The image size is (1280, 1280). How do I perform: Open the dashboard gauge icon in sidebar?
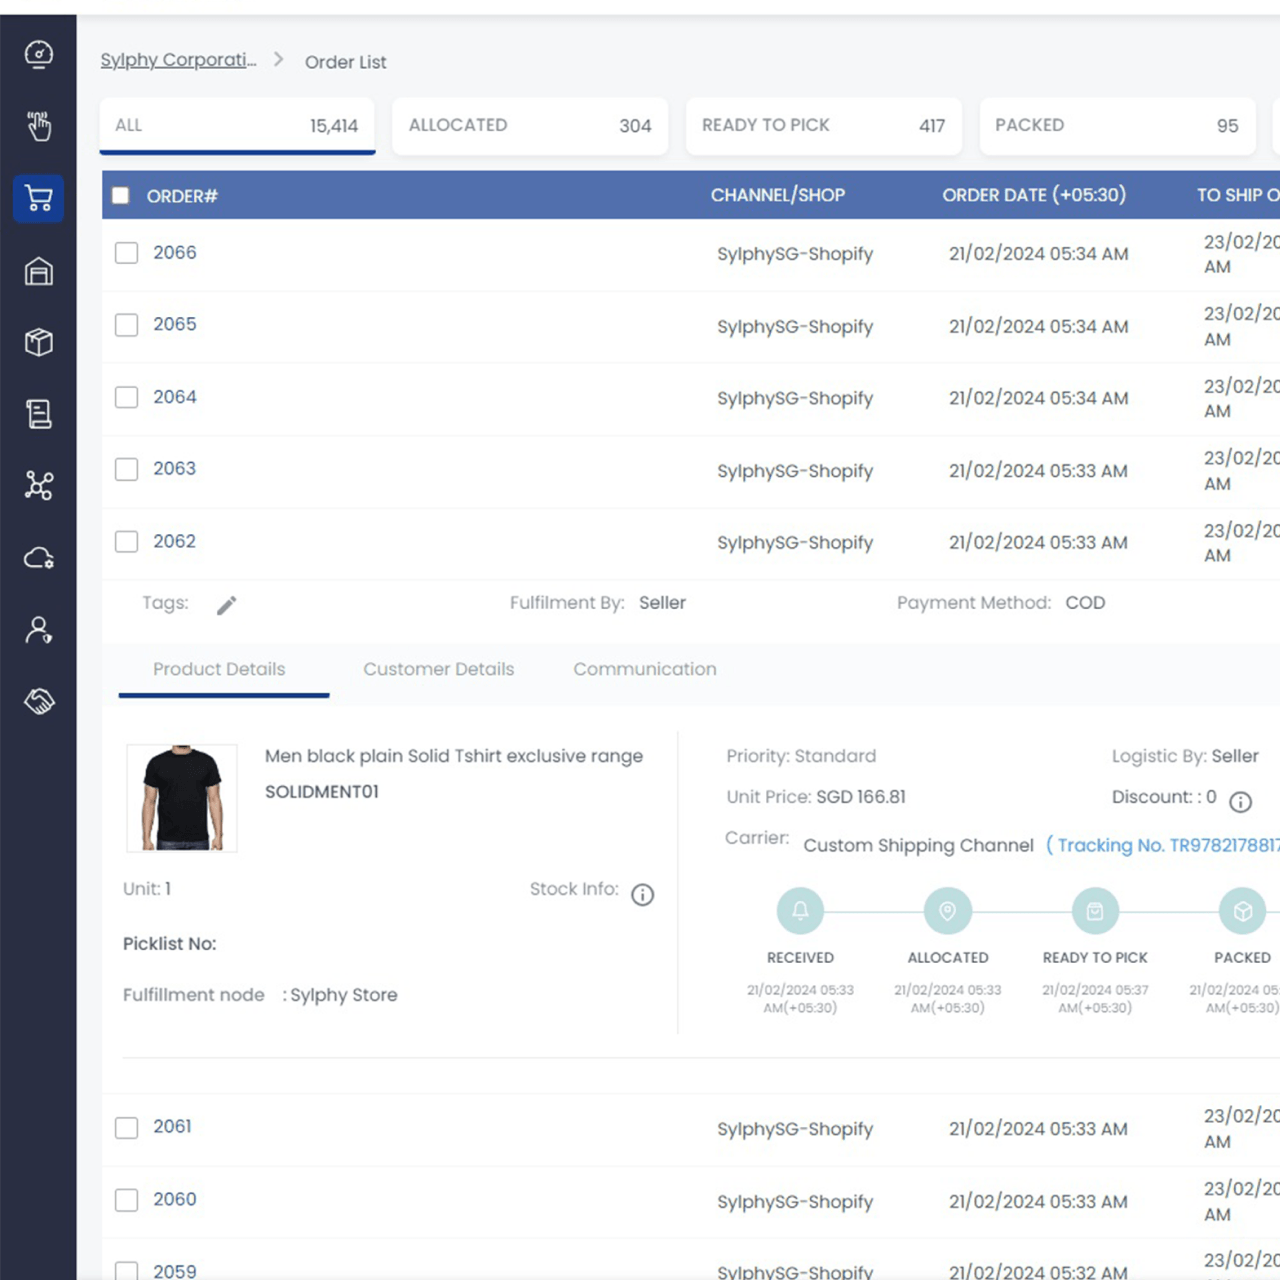coord(38,54)
